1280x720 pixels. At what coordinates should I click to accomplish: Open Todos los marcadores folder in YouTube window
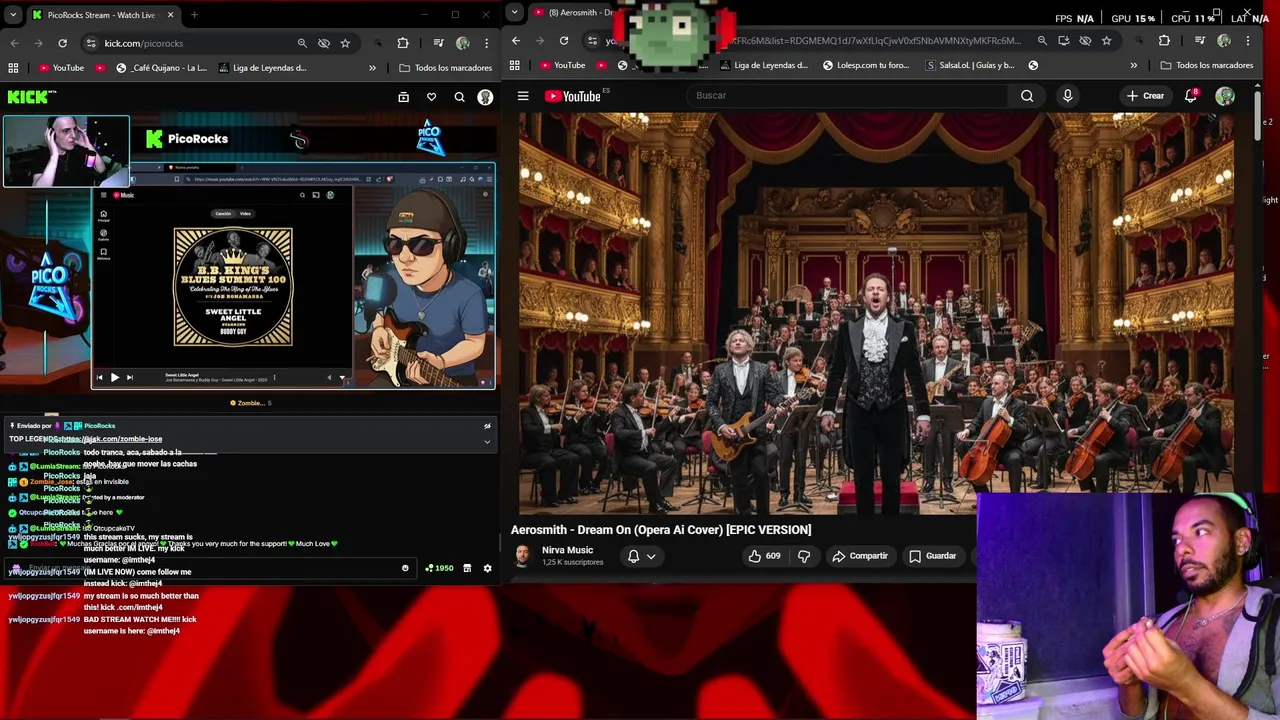[1207, 65]
